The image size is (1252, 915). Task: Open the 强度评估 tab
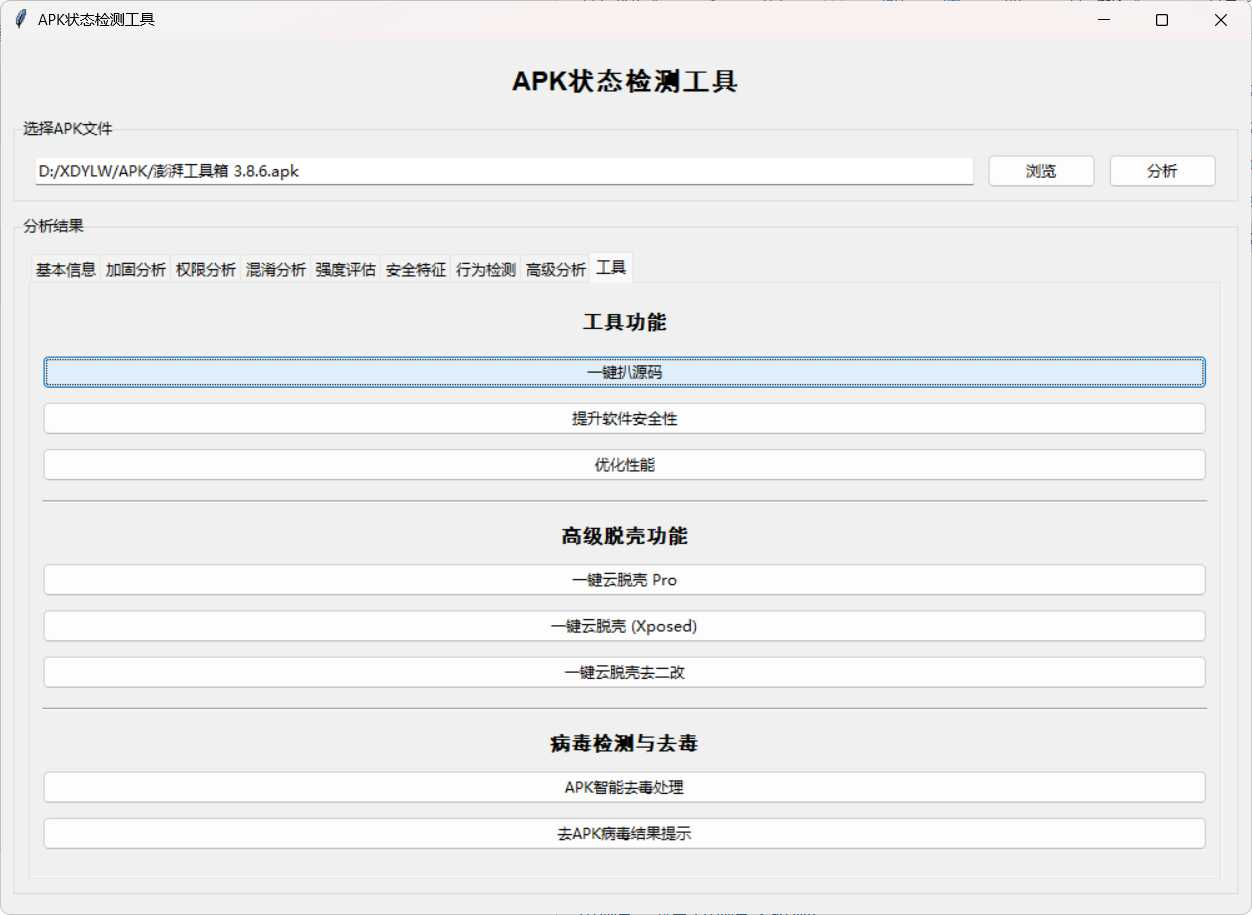[x=345, y=268]
